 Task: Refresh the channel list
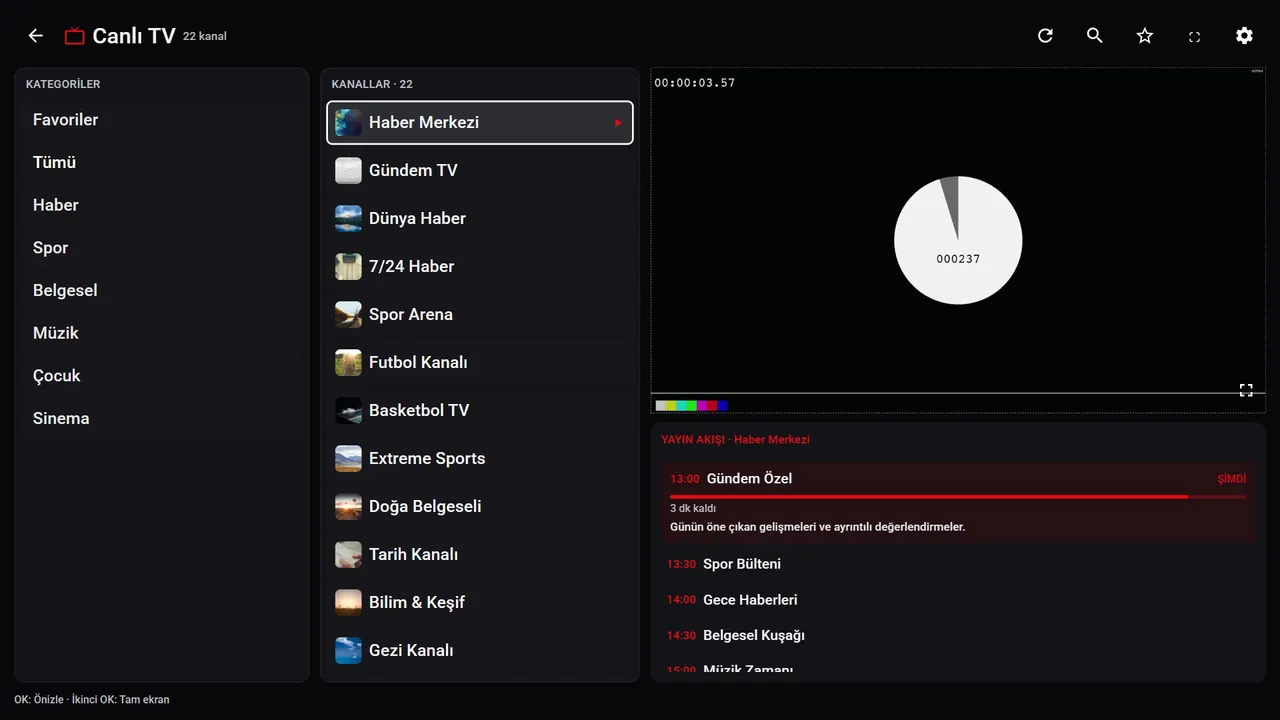tap(1045, 36)
